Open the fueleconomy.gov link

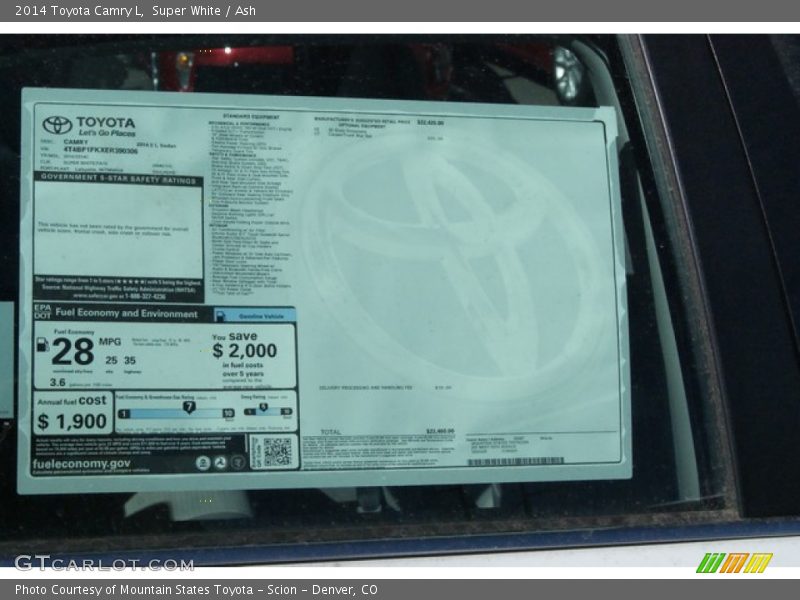coord(81,463)
